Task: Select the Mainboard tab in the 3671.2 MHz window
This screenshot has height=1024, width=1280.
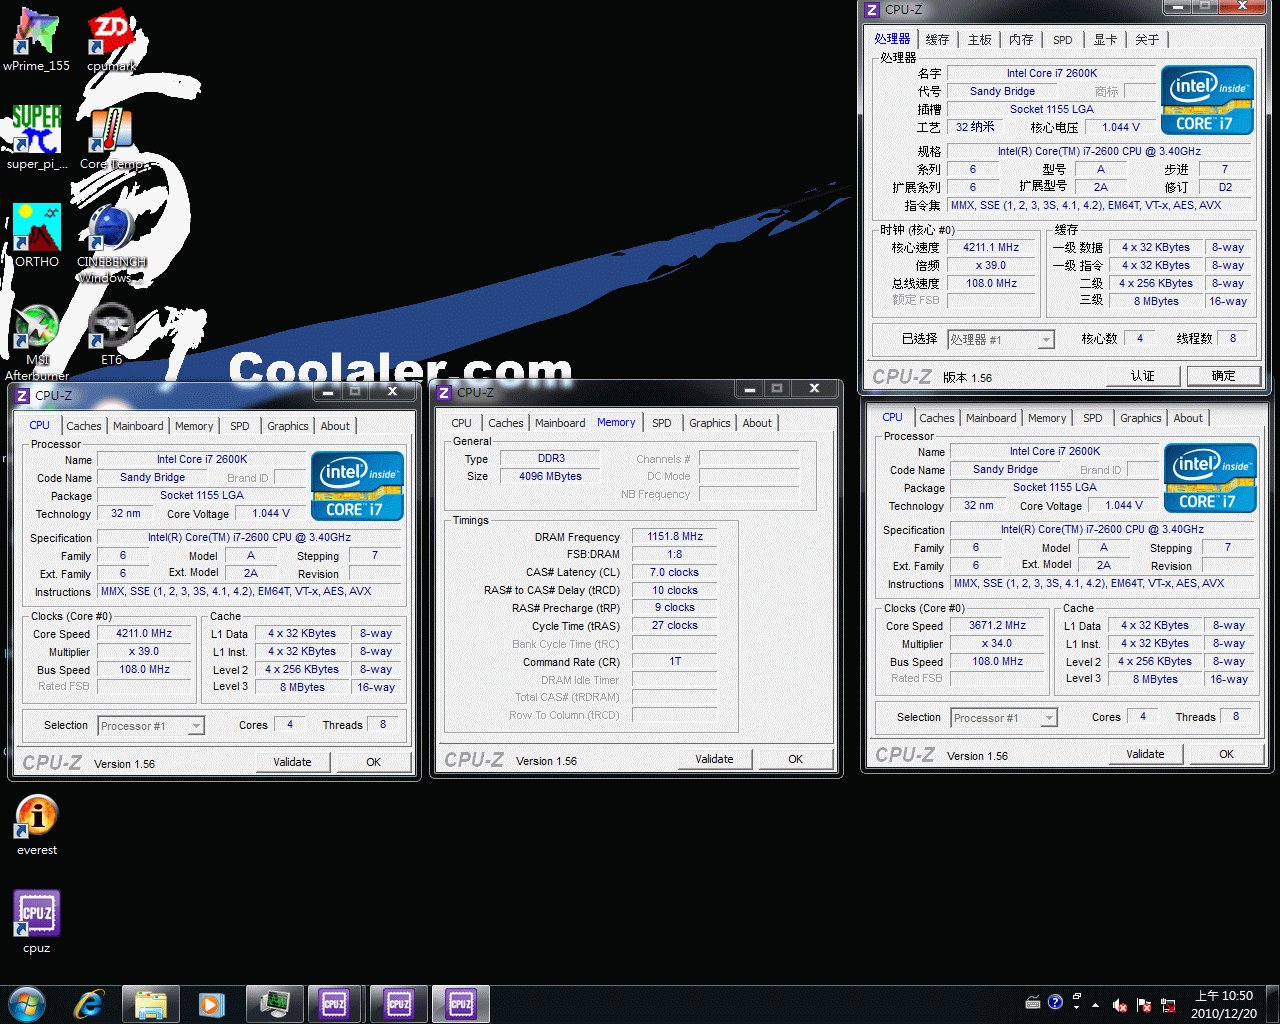Action: [991, 418]
